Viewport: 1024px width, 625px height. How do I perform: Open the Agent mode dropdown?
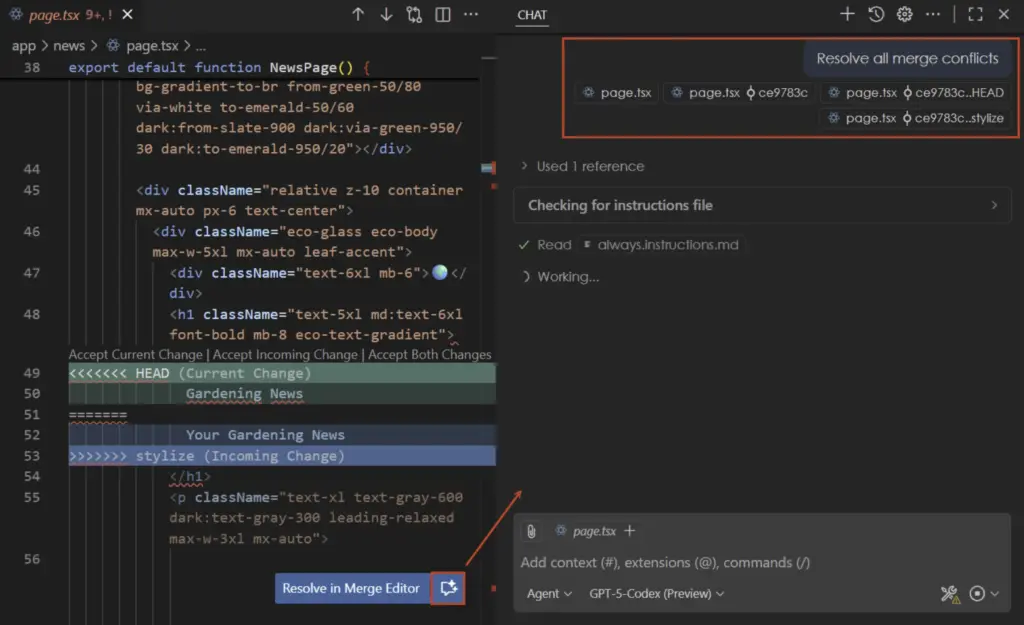(549, 593)
